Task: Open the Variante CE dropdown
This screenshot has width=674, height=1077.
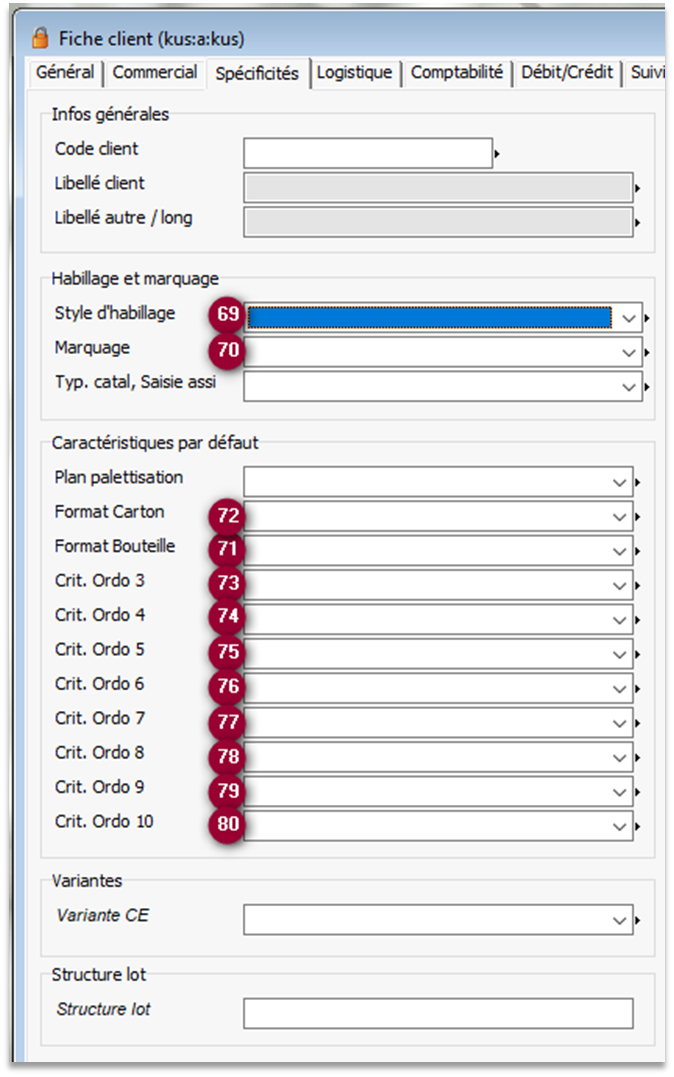Action: coord(620,920)
